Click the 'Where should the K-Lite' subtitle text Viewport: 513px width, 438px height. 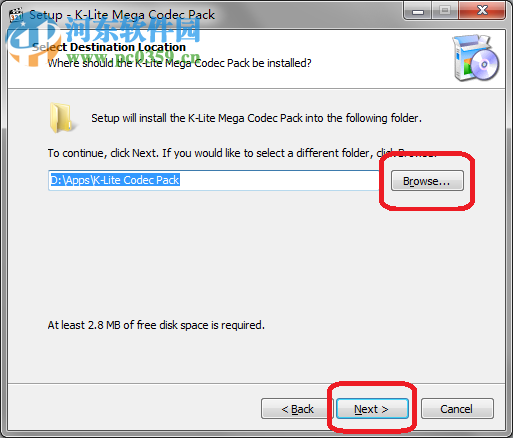click(x=179, y=63)
